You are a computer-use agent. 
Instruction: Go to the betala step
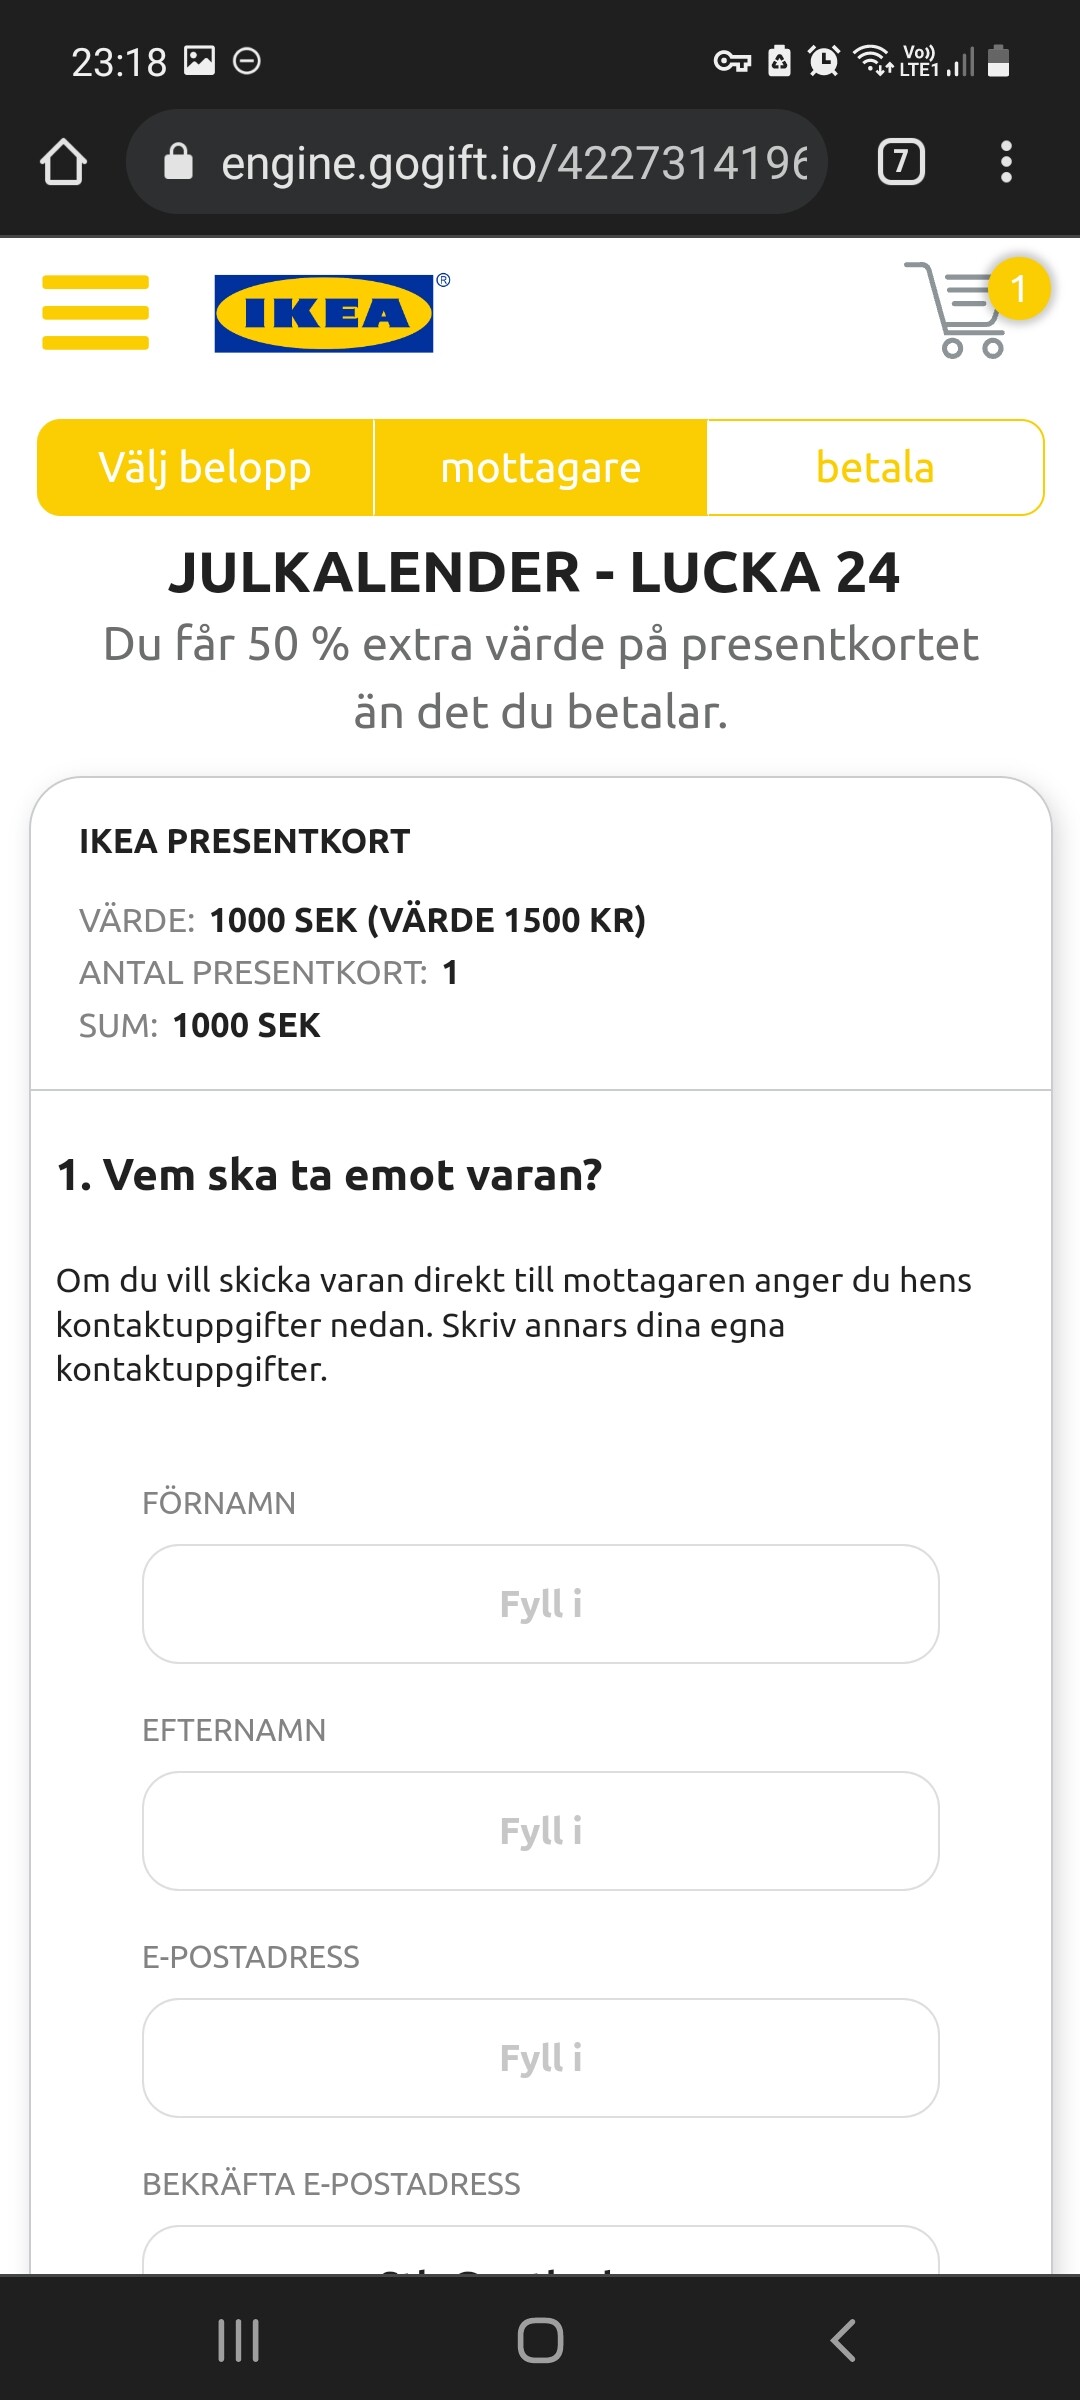(875, 468)
